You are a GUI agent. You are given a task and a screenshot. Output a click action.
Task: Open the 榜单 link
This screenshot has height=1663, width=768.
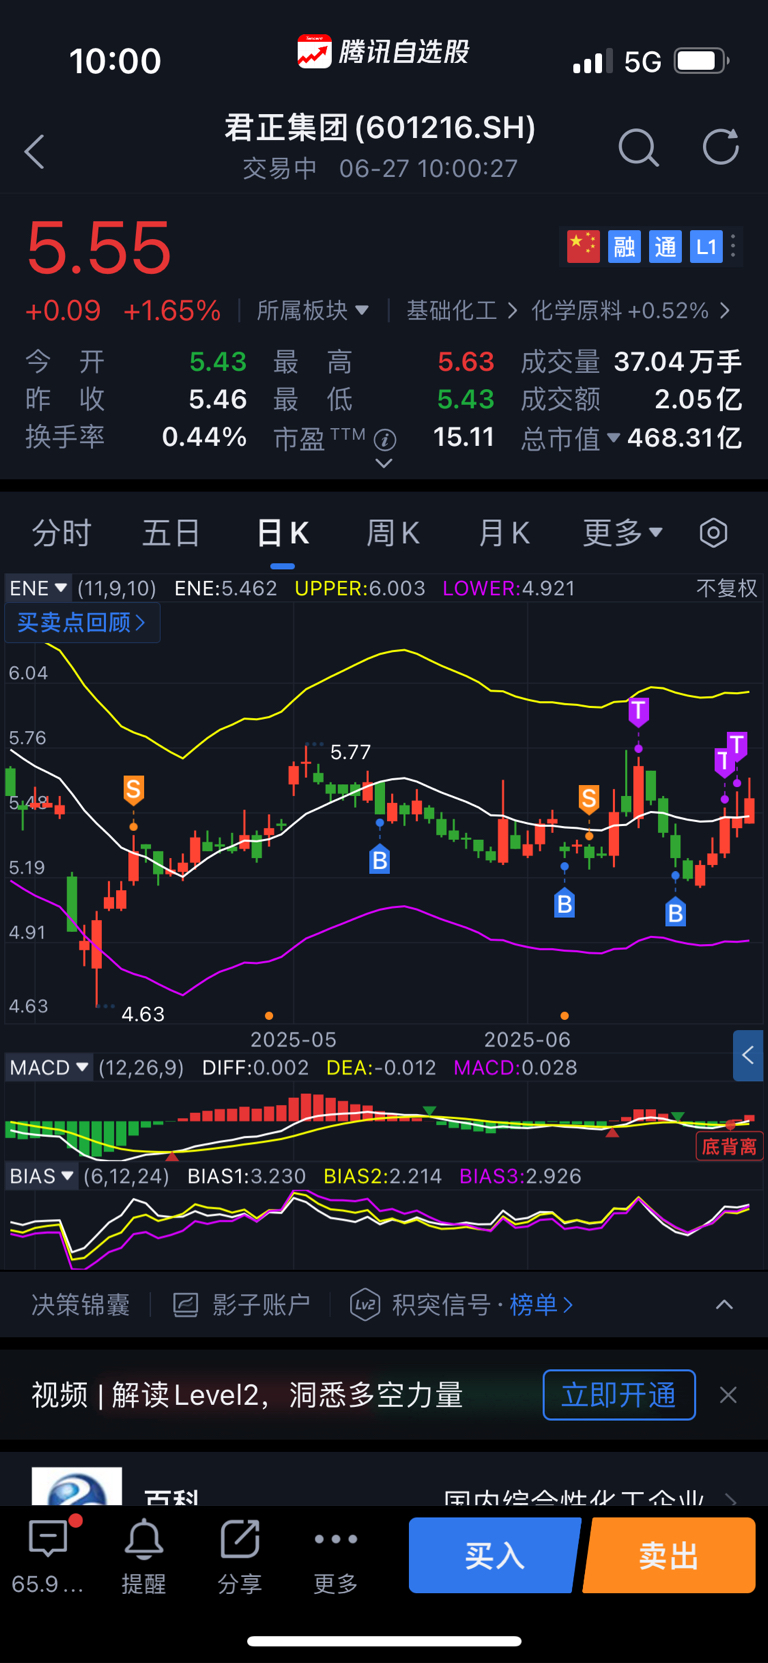(x=541, y=1305)
